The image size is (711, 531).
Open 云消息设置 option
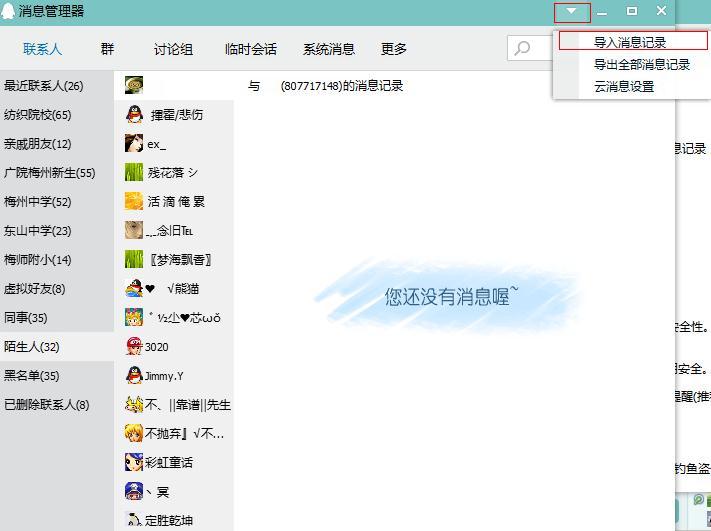coord(624,86)
